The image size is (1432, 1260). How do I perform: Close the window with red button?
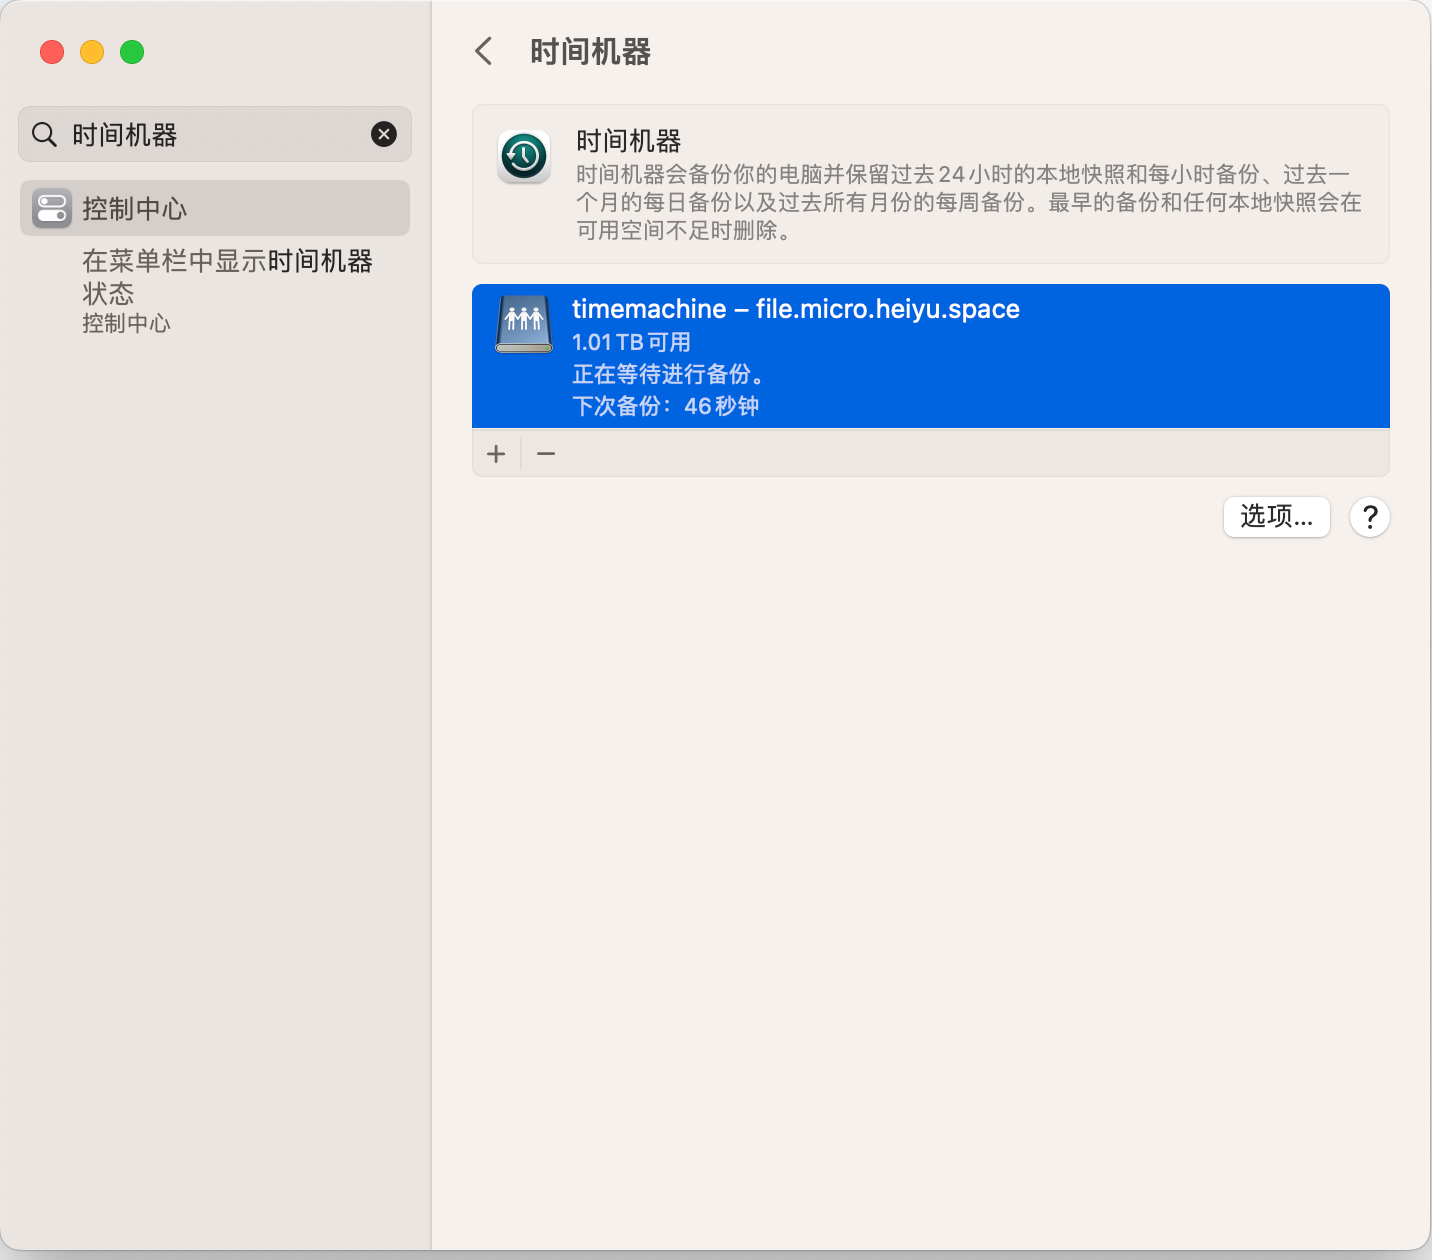pyautogui.click(x=52, y=52)
